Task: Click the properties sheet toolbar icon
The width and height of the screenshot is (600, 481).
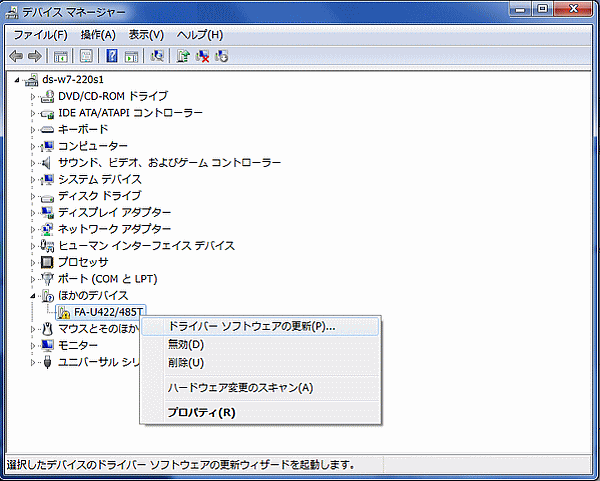Action: tap(86, 56)
